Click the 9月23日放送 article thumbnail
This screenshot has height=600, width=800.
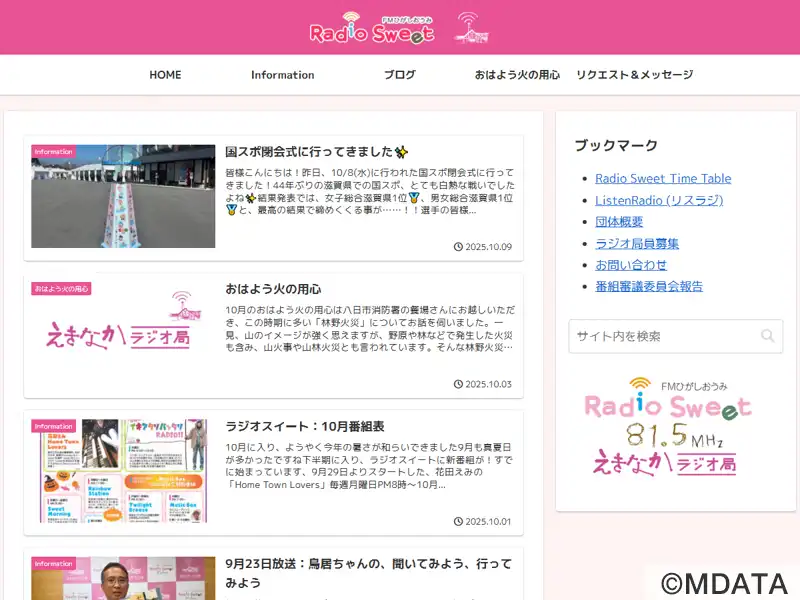[x=123, y=578]
